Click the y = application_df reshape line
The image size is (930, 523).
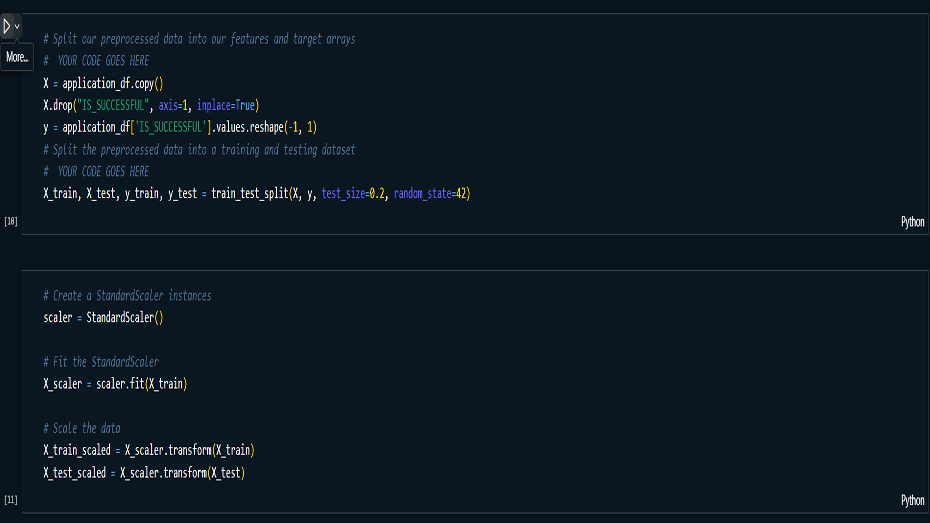click(x=180, y=127)
